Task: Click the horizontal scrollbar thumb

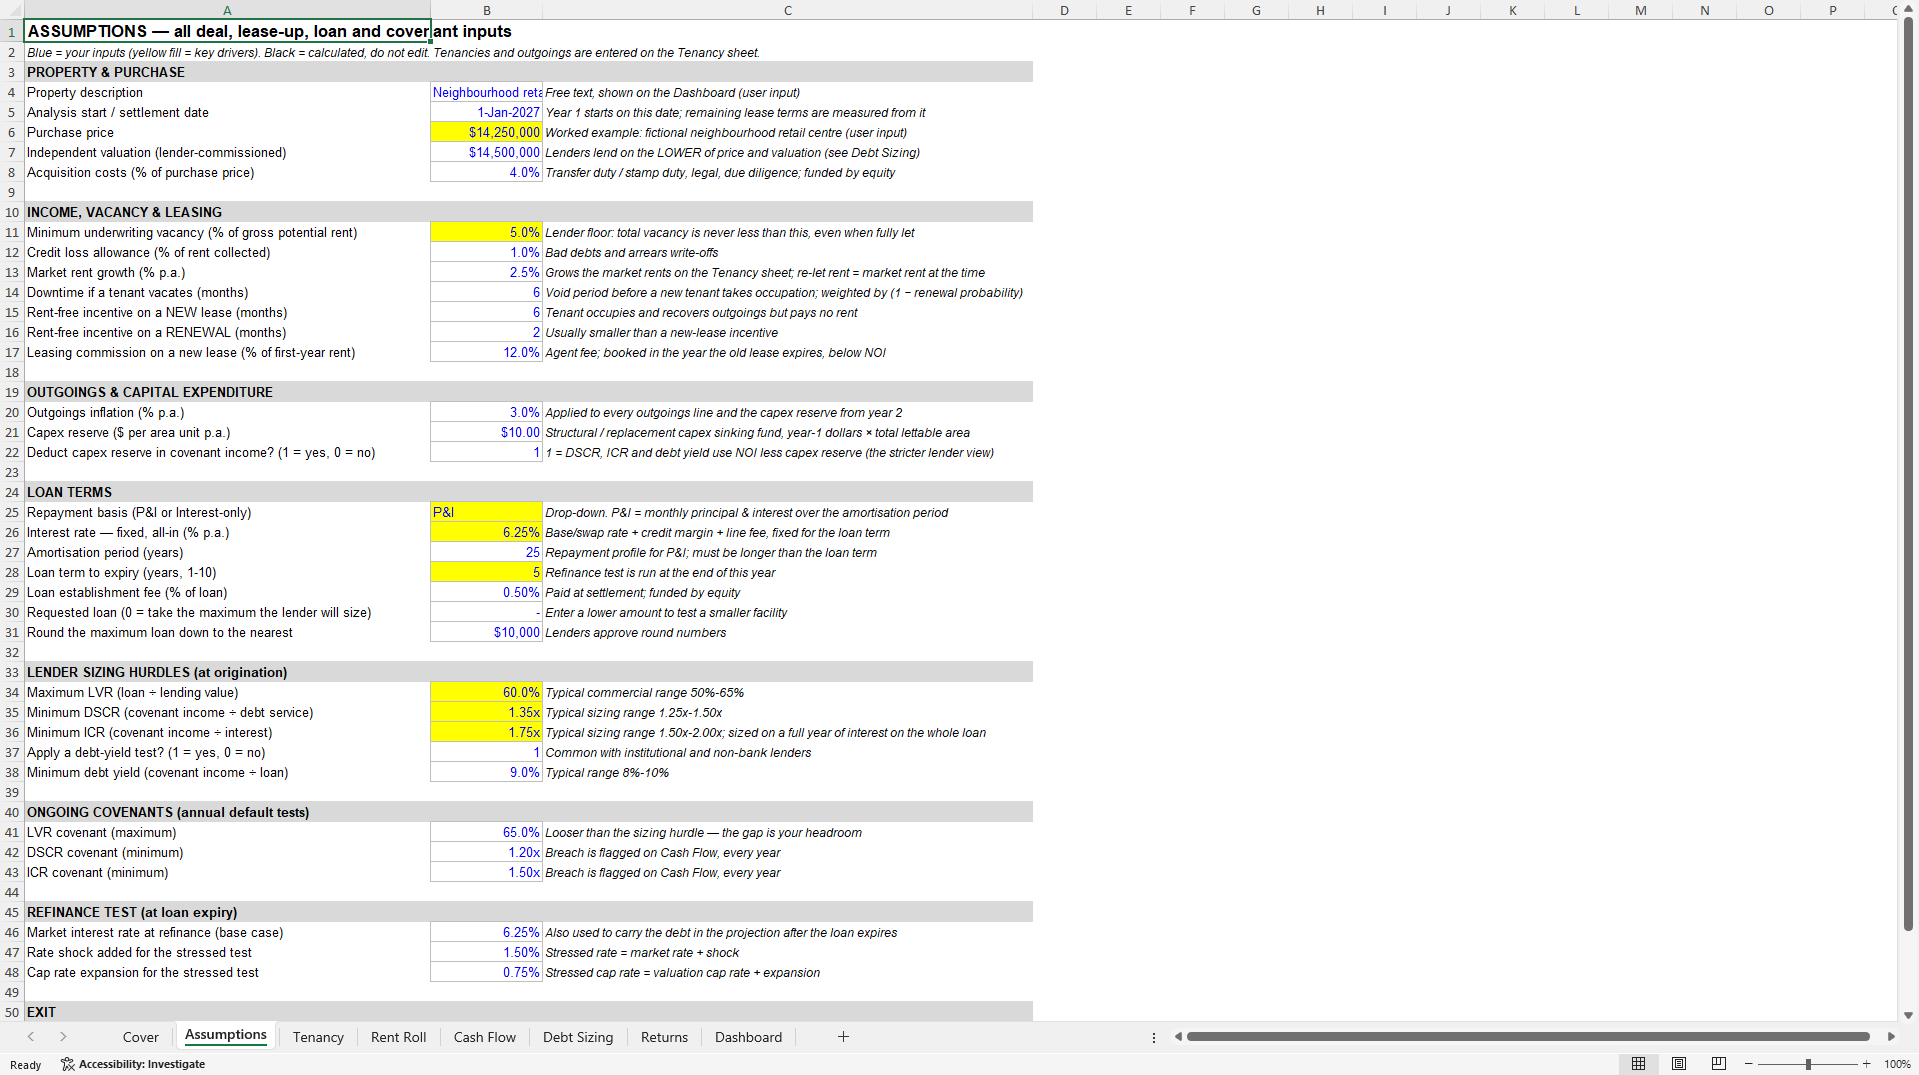Action: point(1528,1037)
